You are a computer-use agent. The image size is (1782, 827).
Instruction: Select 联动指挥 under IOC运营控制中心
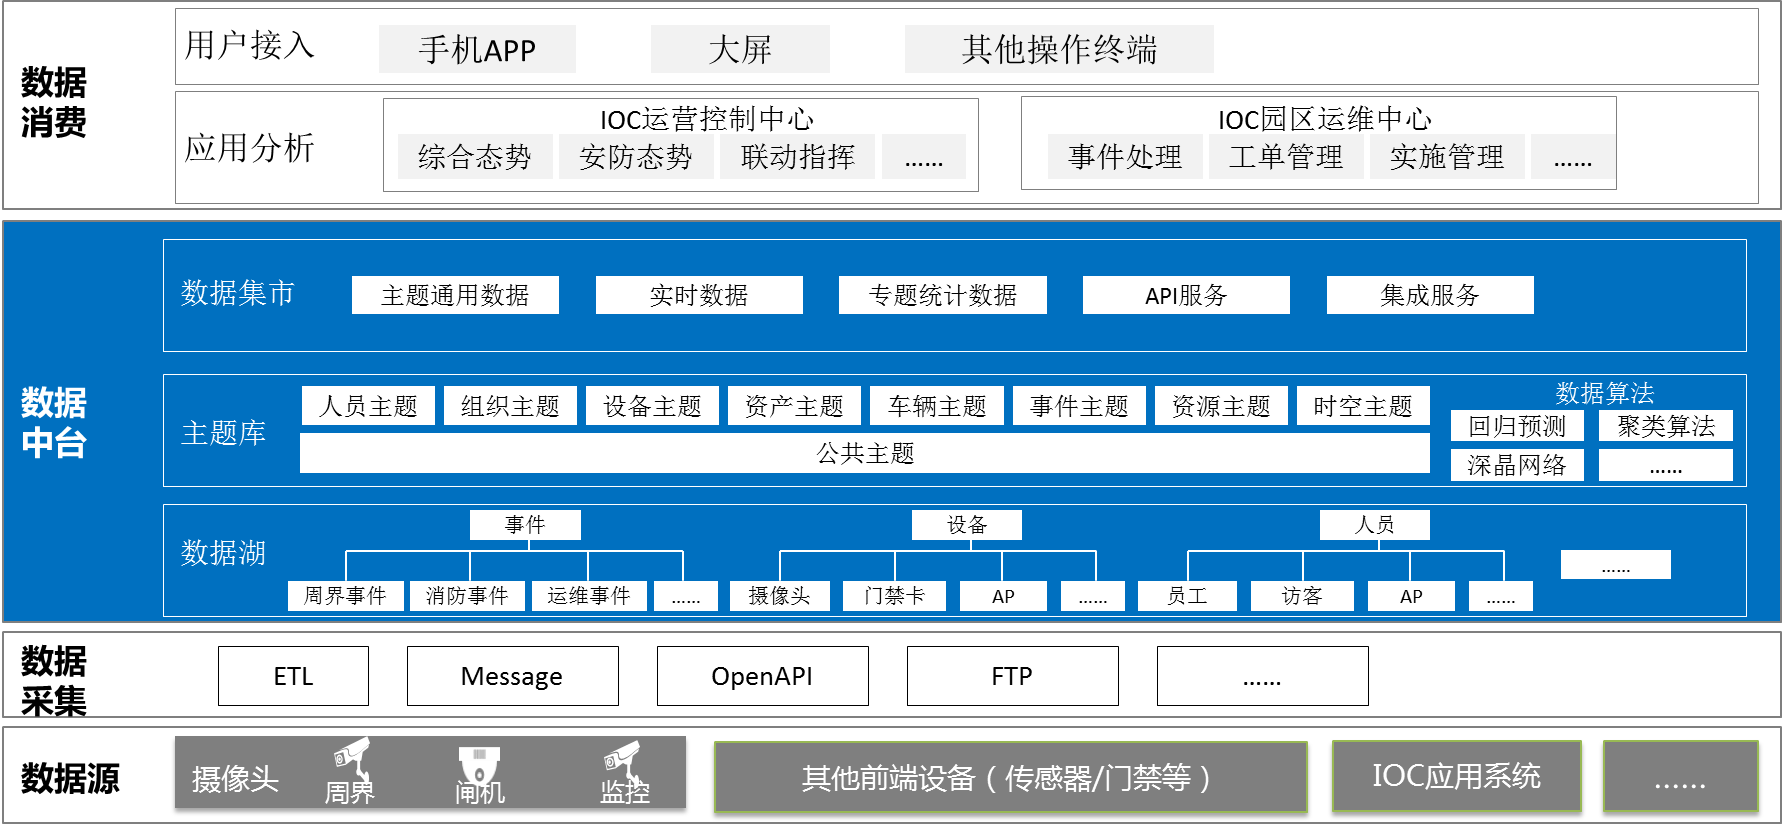(797, 157)
